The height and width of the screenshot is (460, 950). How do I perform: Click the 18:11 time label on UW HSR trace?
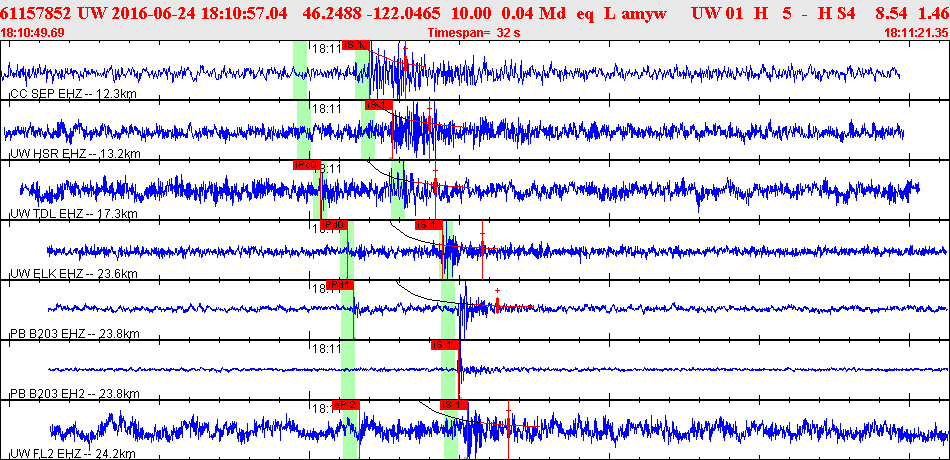point(327,108)
